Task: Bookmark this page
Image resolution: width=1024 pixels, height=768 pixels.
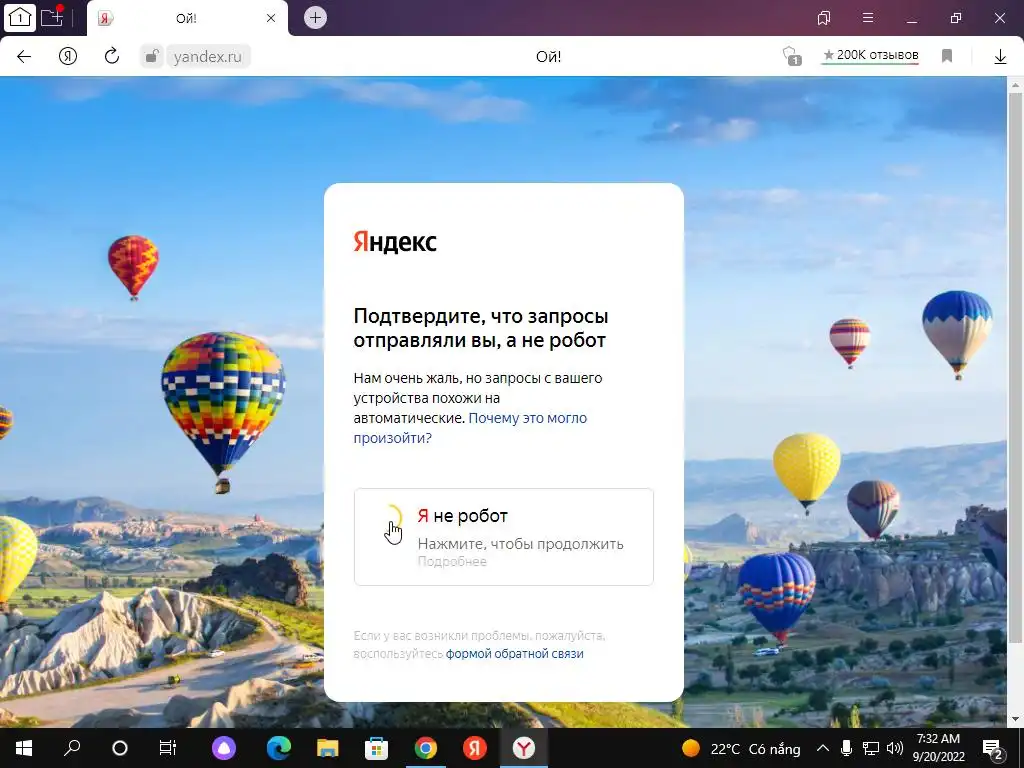Action: pyautogui.click(x=947, y=56)
